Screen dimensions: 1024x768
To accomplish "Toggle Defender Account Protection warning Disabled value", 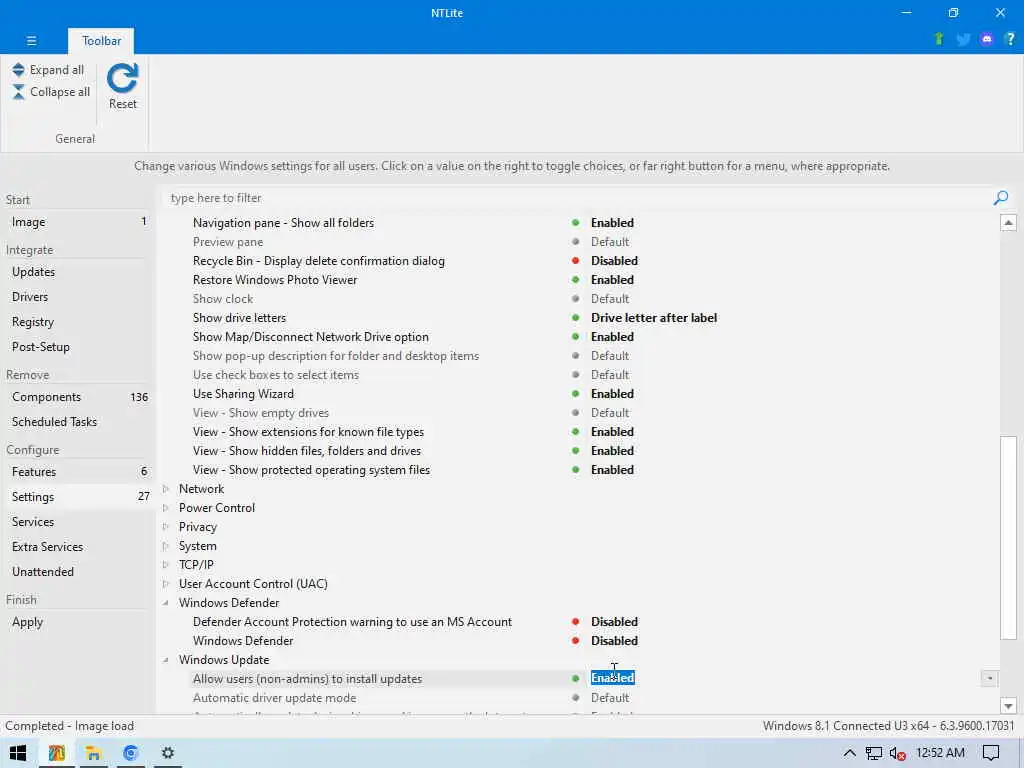I will (614, 622).
